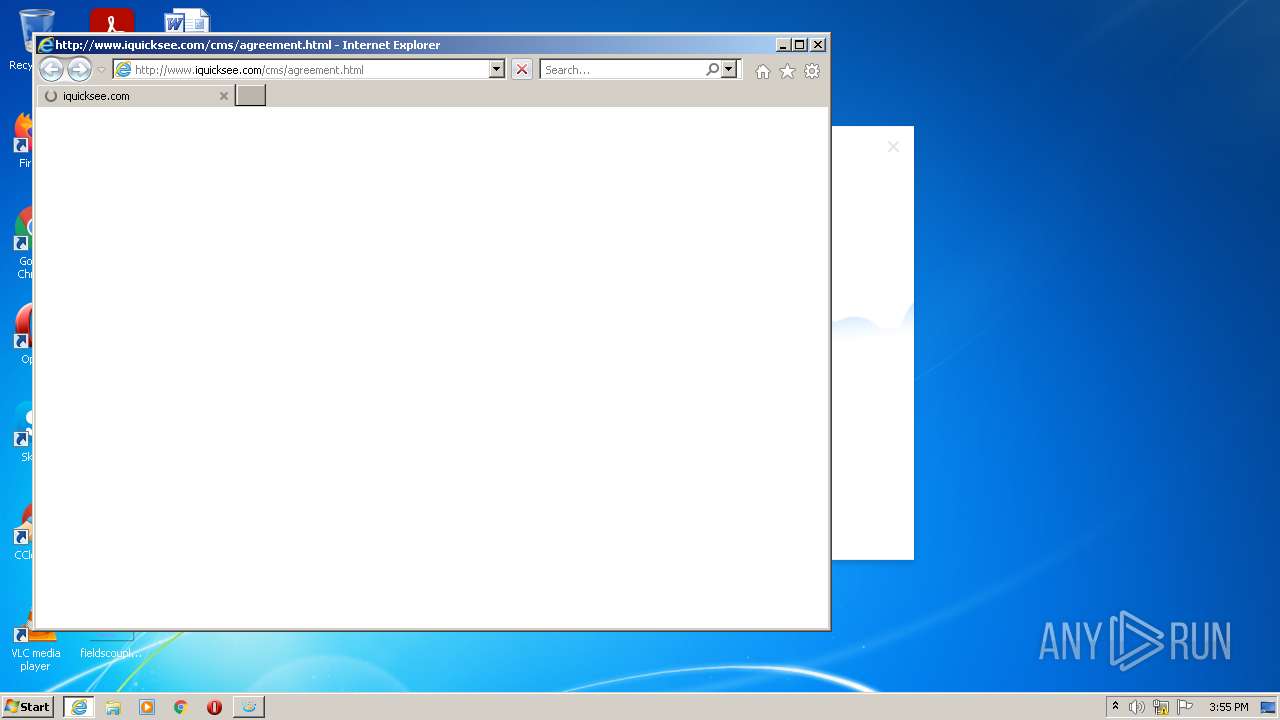1280x720 pixels.
Task: Click the Show Desktop tray button
Action: pyautogui.click(x=1269, y=707)
